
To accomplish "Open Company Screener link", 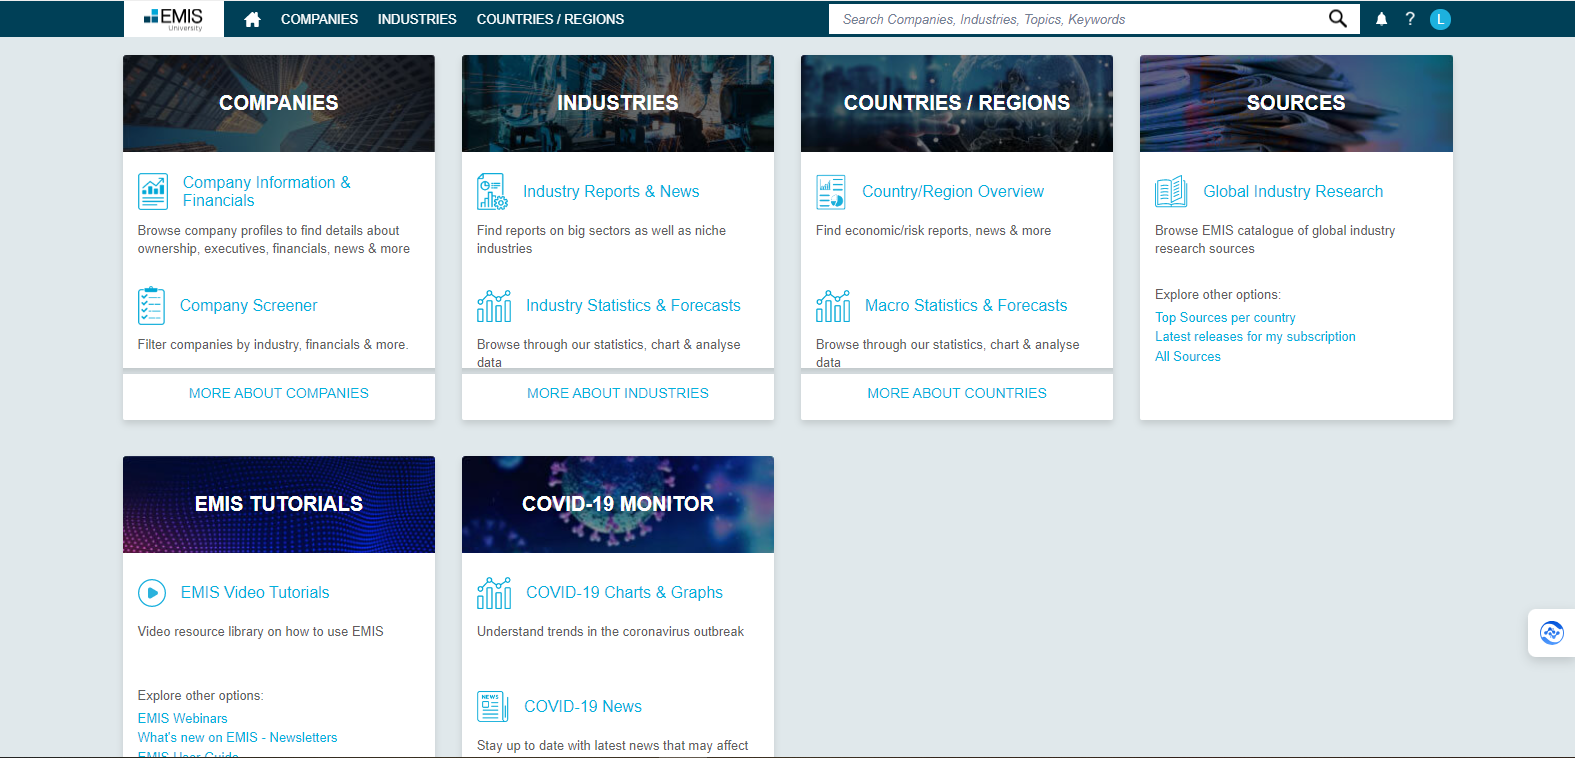I will point(249,306).
